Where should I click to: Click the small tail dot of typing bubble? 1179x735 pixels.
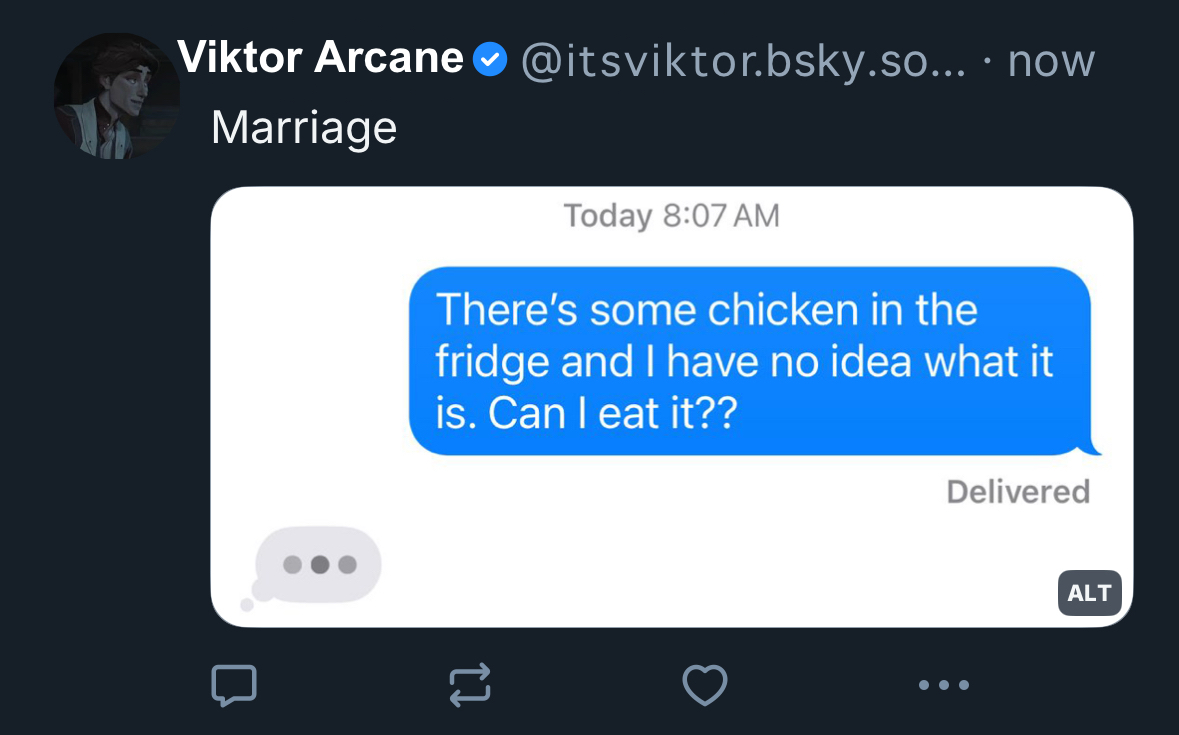(x=247, y=605)
